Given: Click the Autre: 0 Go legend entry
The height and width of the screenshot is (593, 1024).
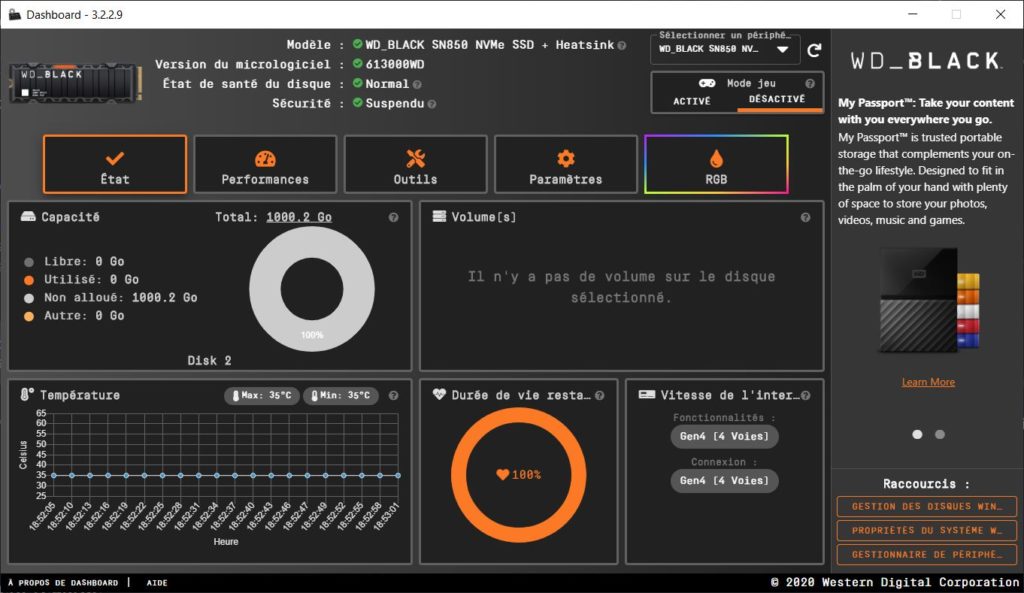Looking at the screenshot, I should coord(74,316).
